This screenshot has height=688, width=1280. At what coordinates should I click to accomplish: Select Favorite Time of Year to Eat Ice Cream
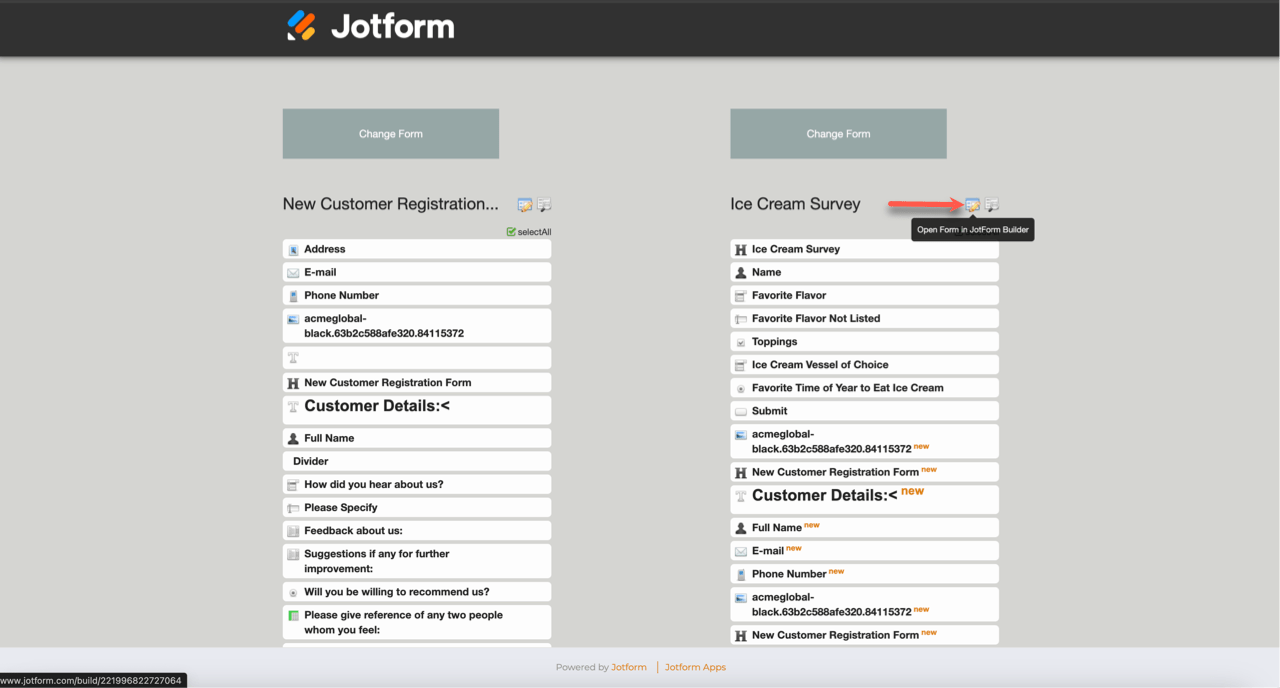865,387
